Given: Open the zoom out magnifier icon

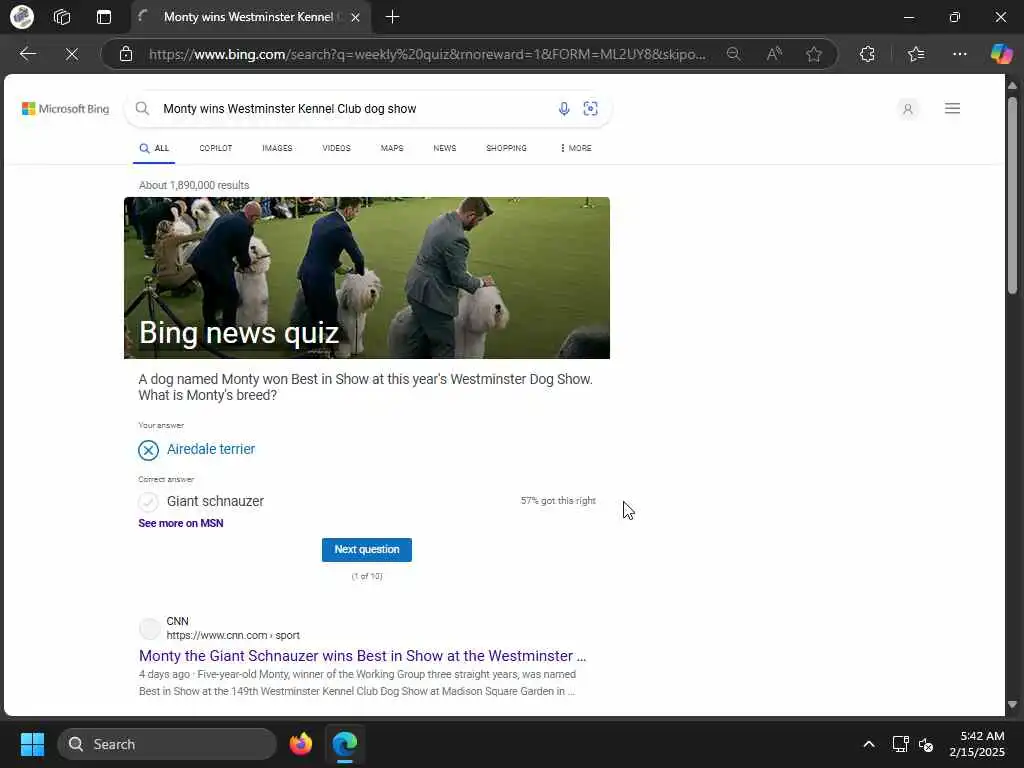Looking at the screenshot, I should [x=734, y=54].
